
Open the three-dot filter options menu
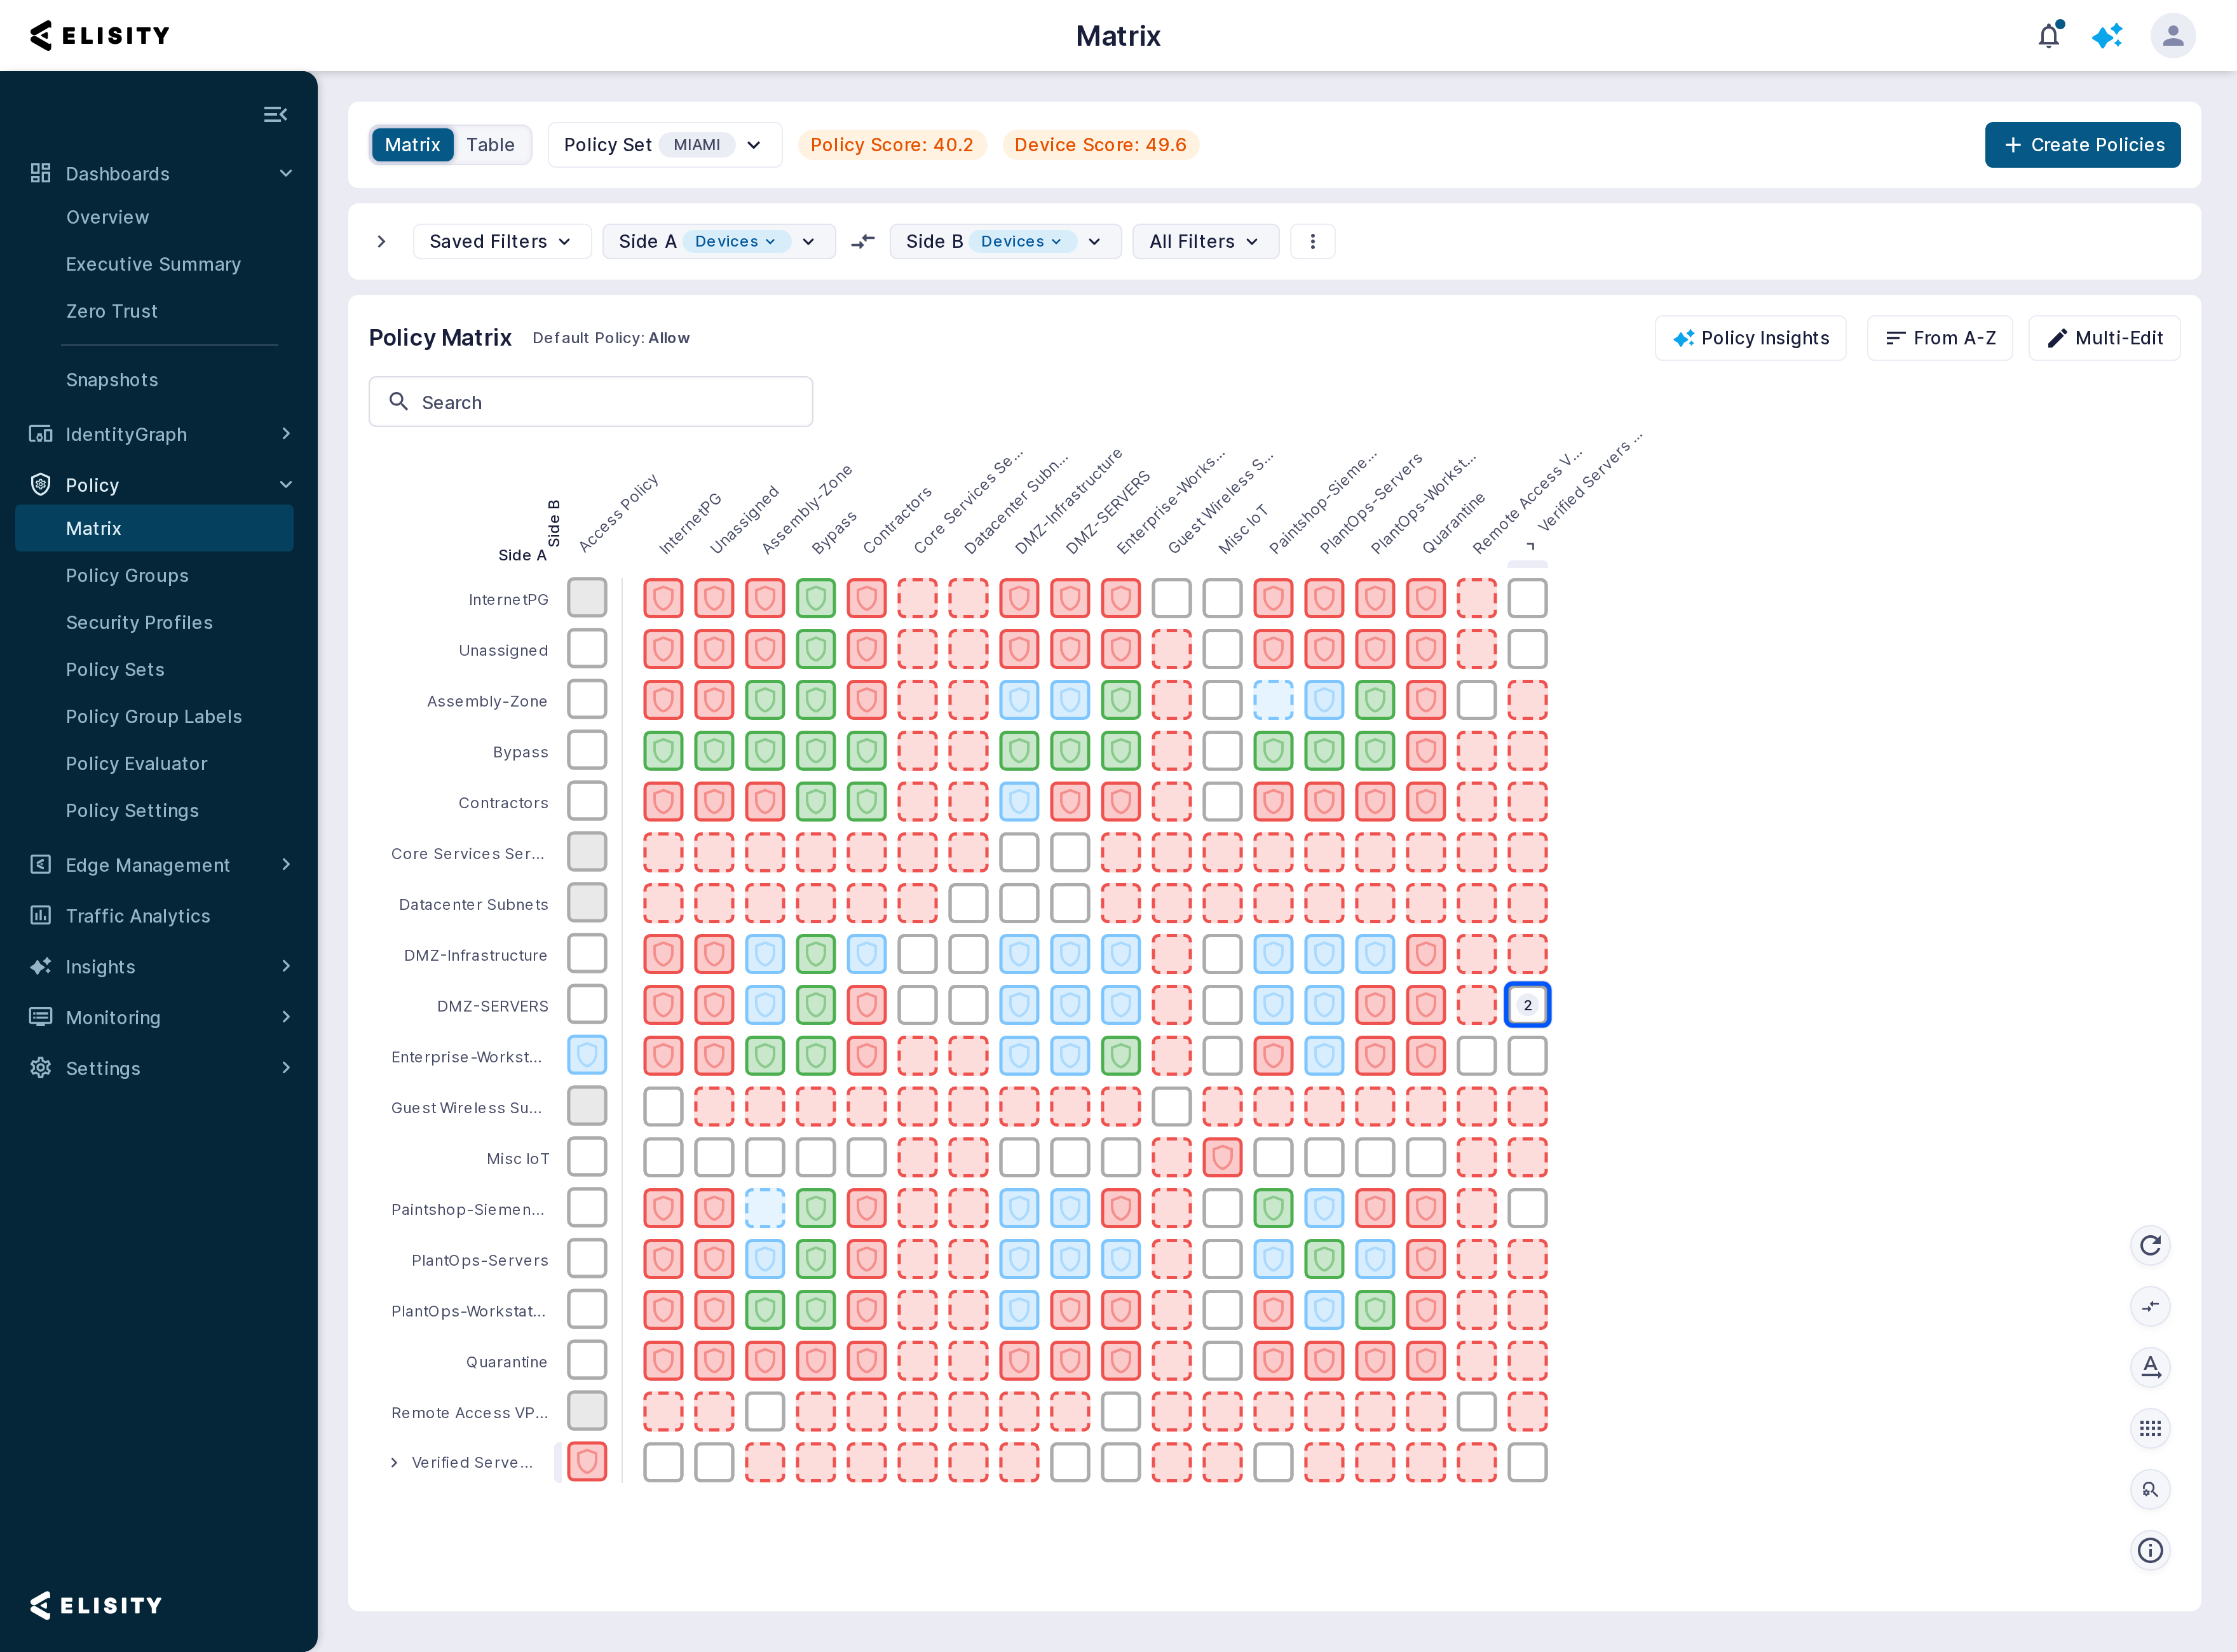(1313, 241)
